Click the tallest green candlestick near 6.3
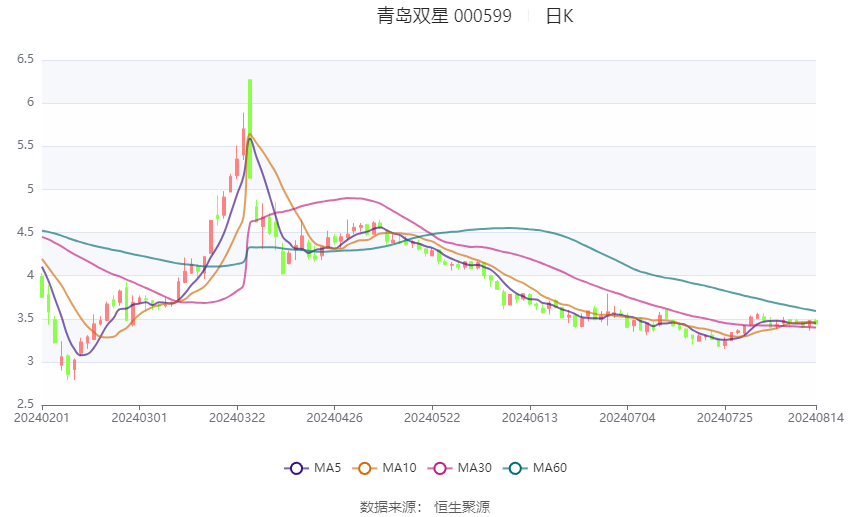Image resolution: width=850 pixels, height=517 pixels. (250, 129)
